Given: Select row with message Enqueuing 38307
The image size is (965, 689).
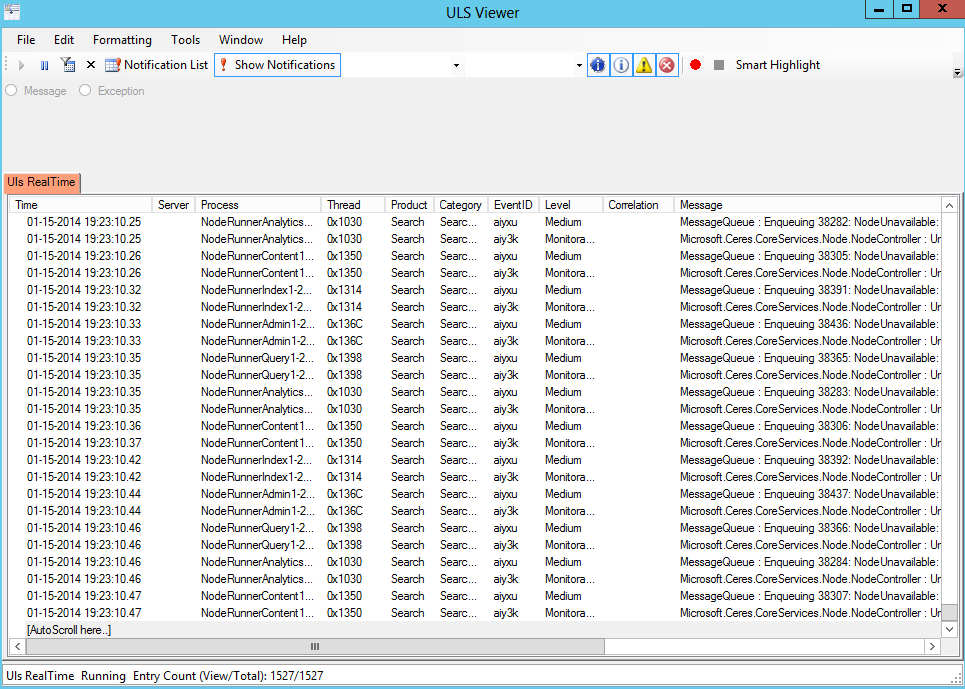Looking at the screenshot, I should (x=475, y=596).
